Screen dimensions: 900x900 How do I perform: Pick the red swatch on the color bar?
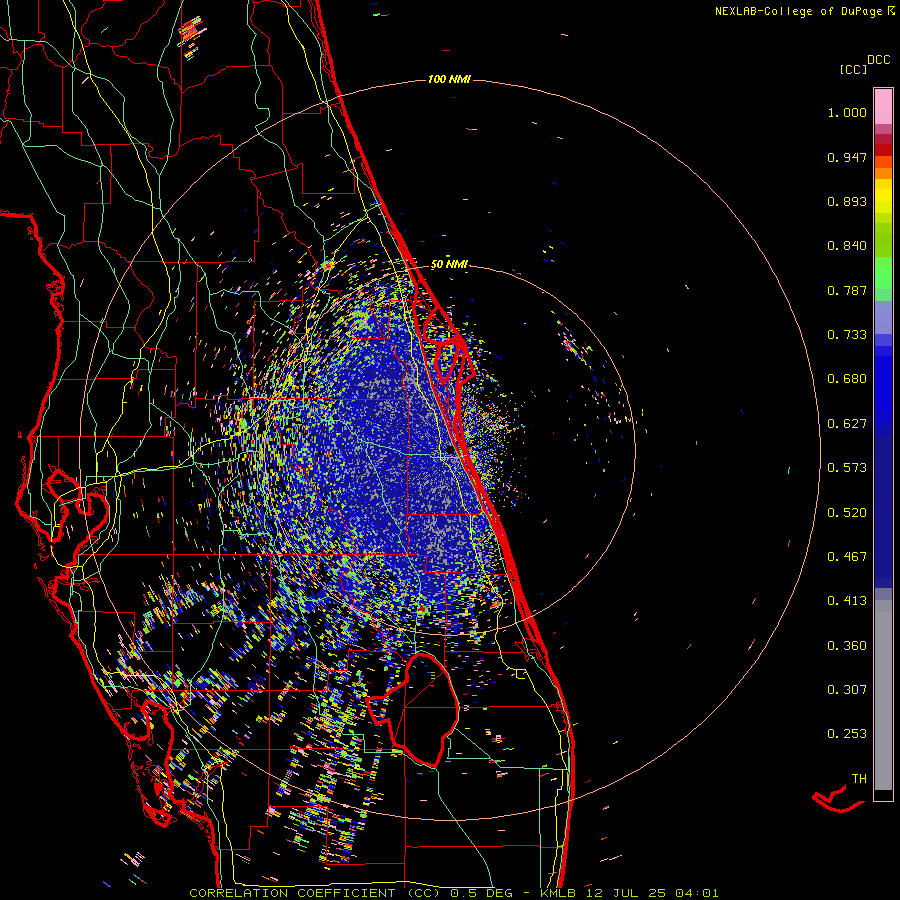pos(883,149)
